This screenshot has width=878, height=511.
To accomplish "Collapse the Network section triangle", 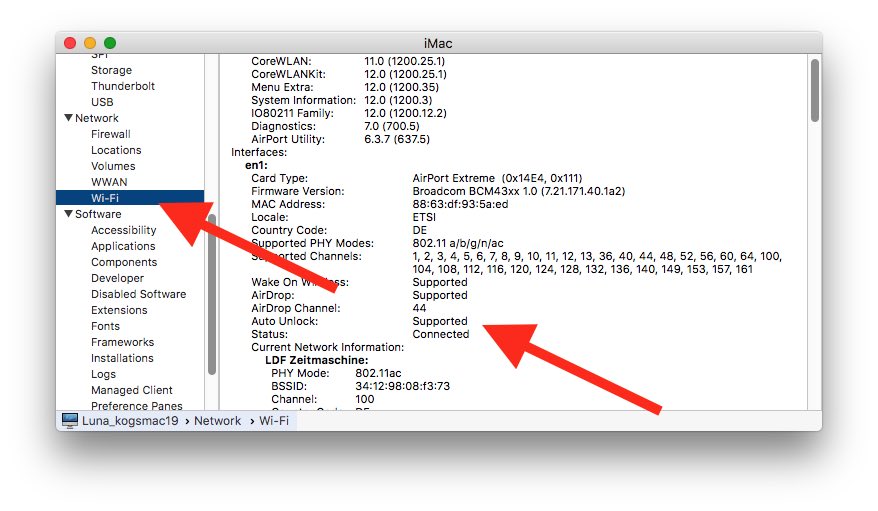I will (x=68, y=118).
